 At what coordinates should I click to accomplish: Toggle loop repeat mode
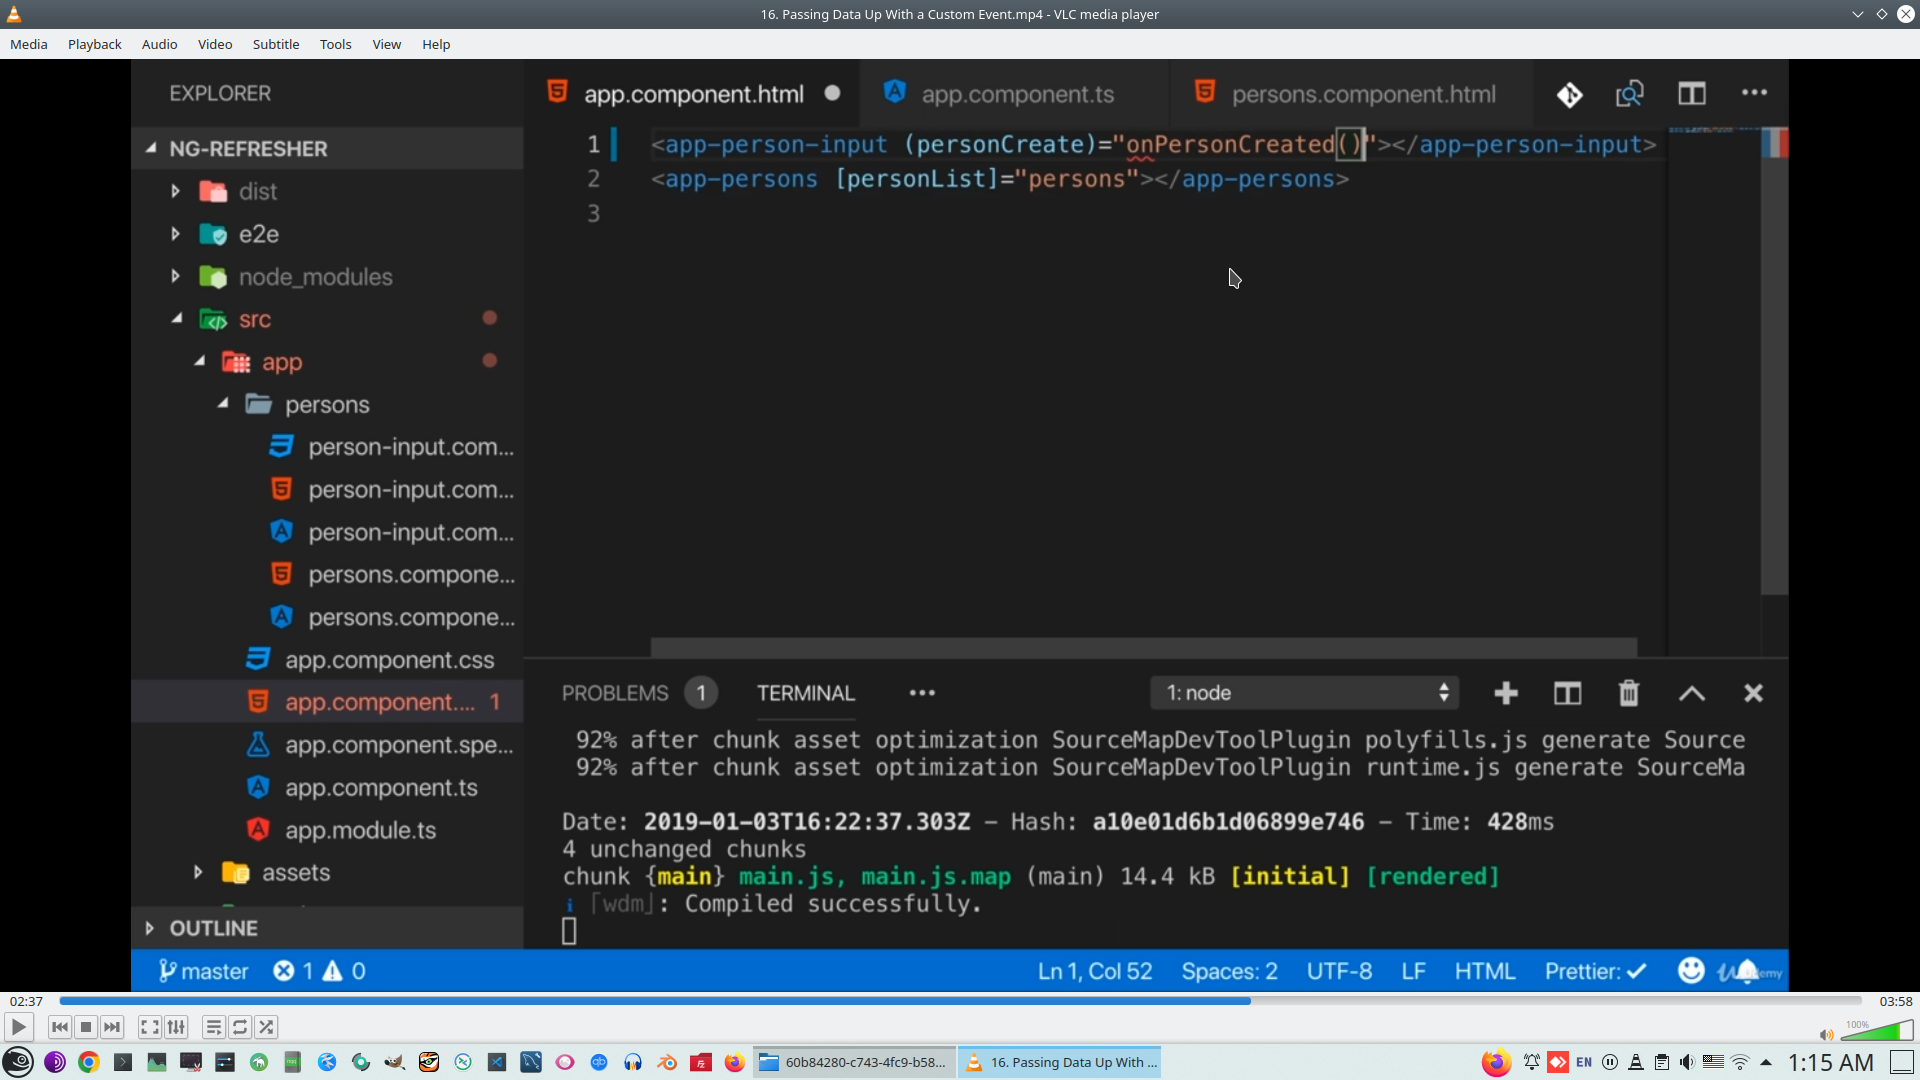pyautogui.click(x=240, y=1027)
